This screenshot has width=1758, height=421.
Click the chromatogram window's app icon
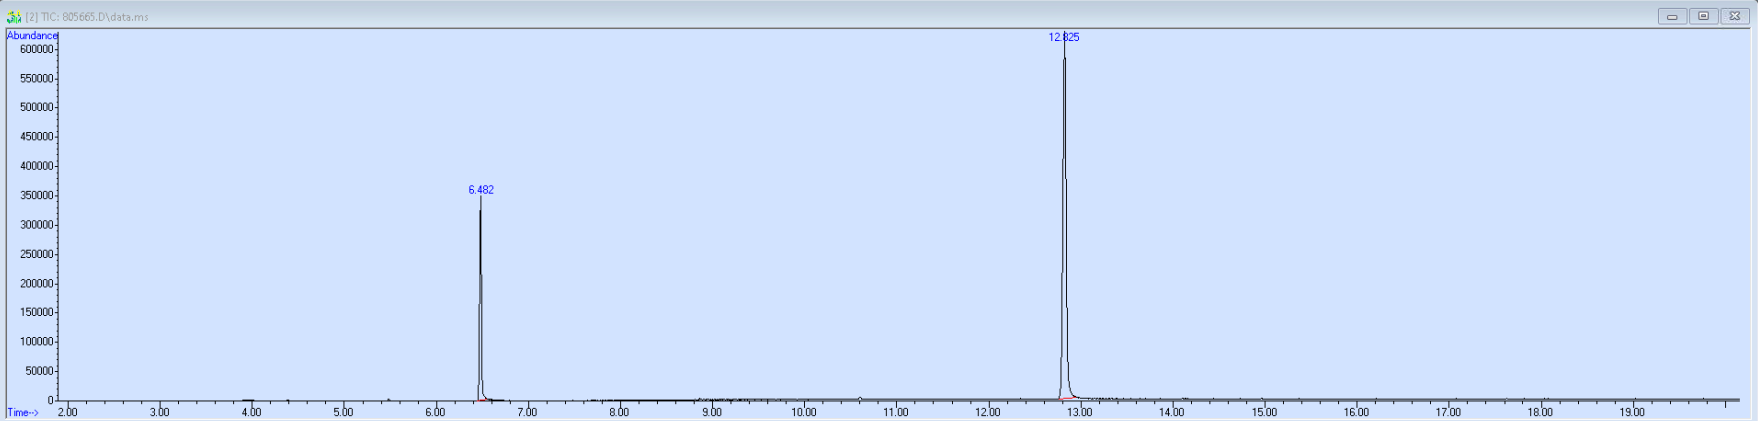[13, 17]
